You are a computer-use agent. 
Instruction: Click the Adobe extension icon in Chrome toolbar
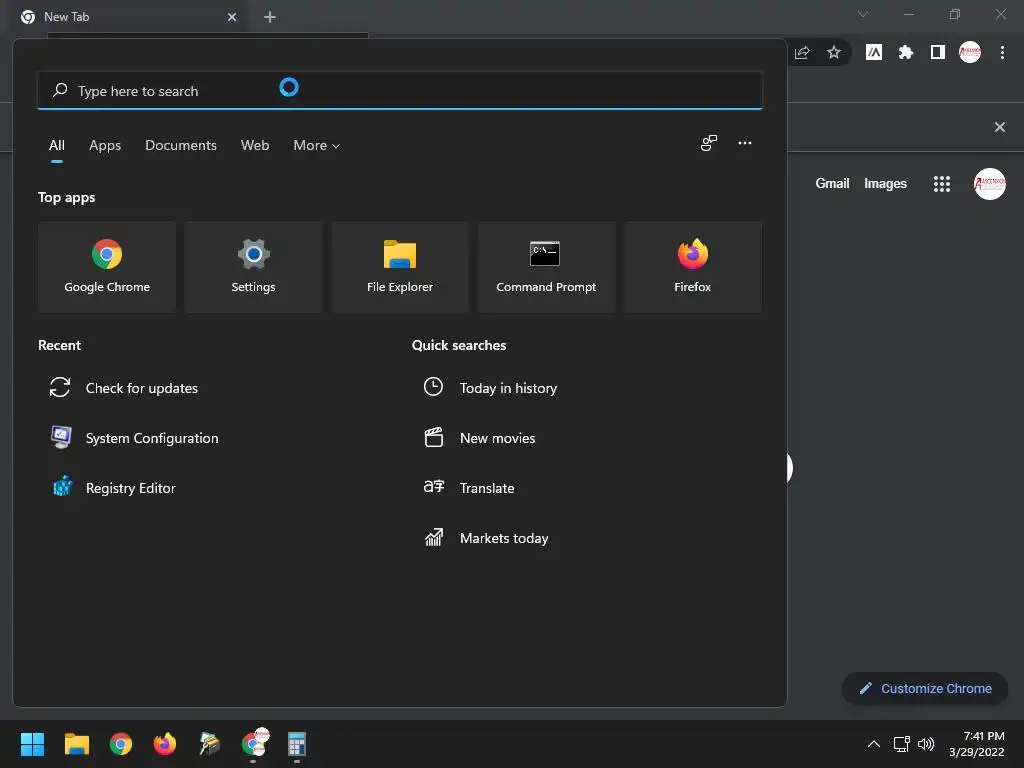pos(874,52)
